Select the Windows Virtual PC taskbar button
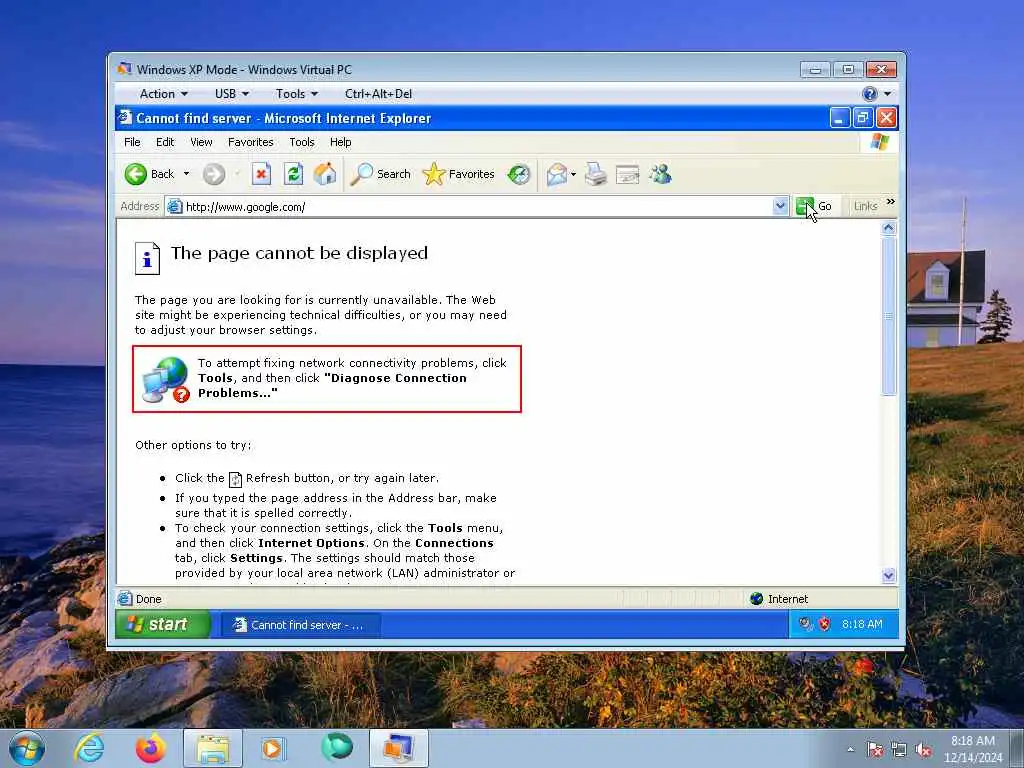This screenshot has width=1024, height=768. [x=399, y=748]
